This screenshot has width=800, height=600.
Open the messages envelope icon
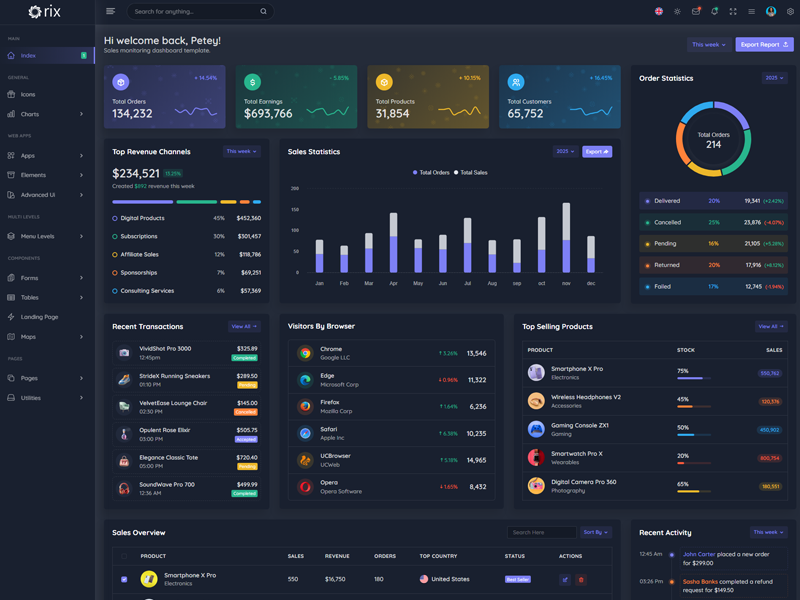click(696, 12)
